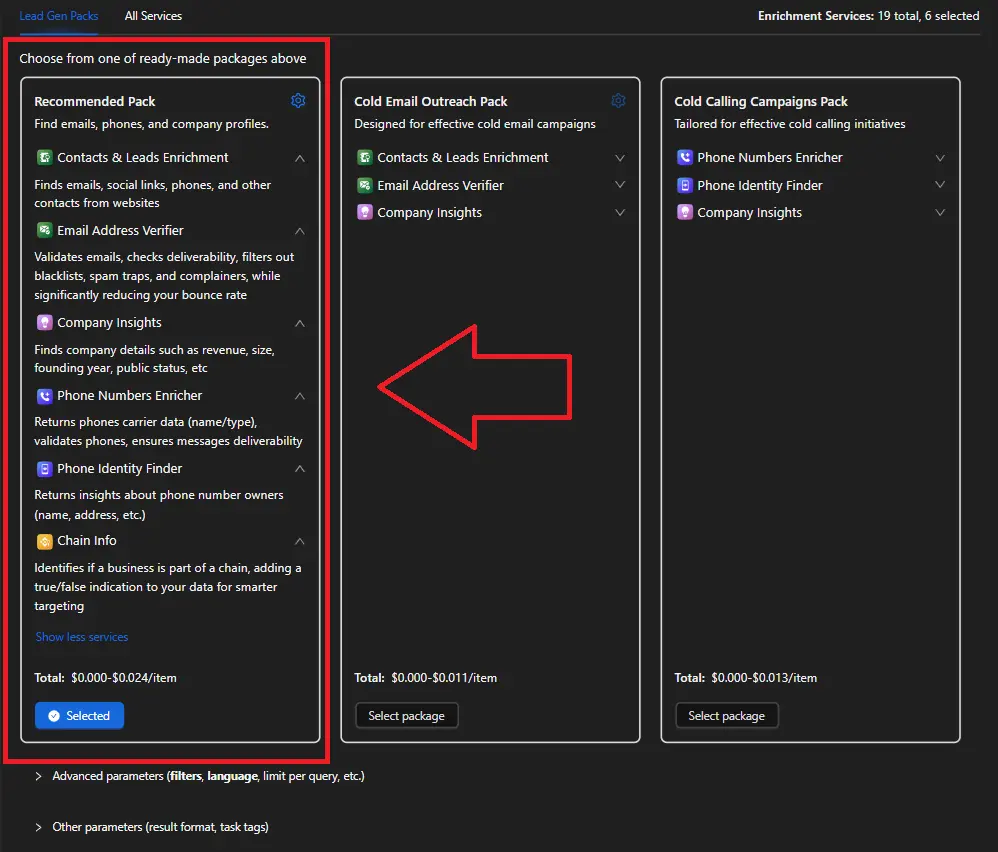Click Contacts & Leads Enrichment icon in Recommended Pack
The image size is (998, 852).
44,158
